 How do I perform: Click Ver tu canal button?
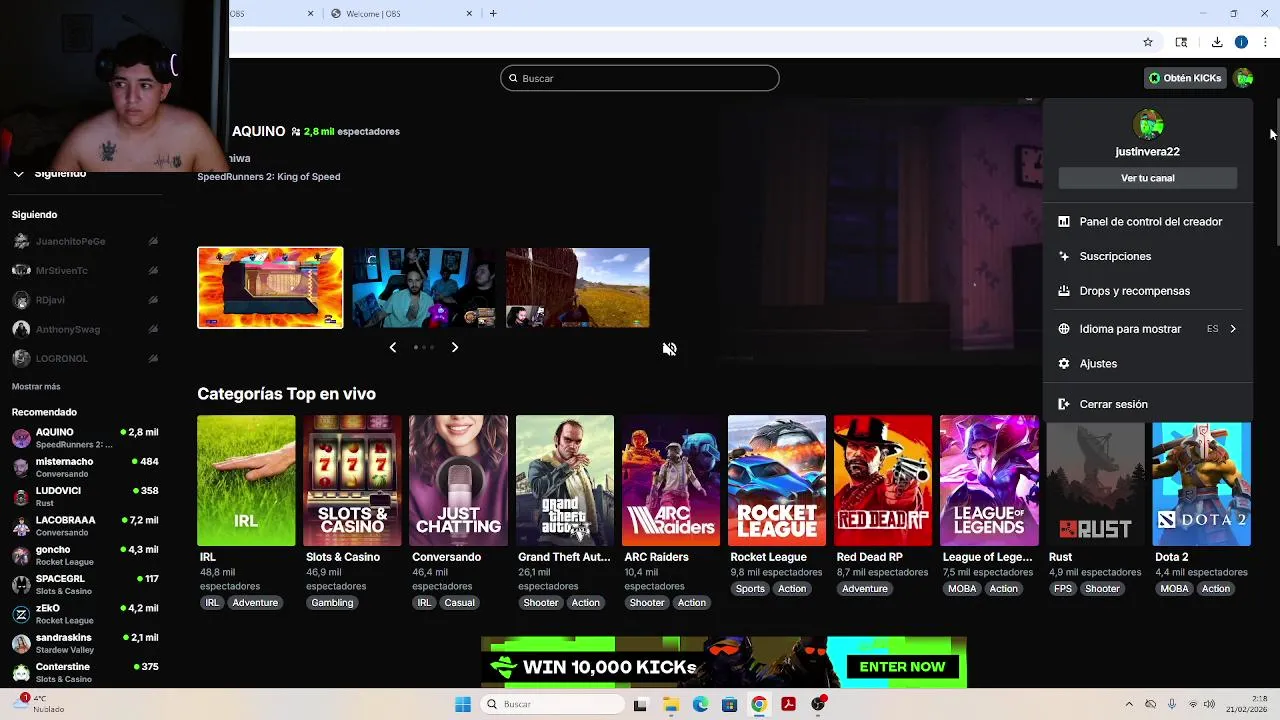(1148, 178)
